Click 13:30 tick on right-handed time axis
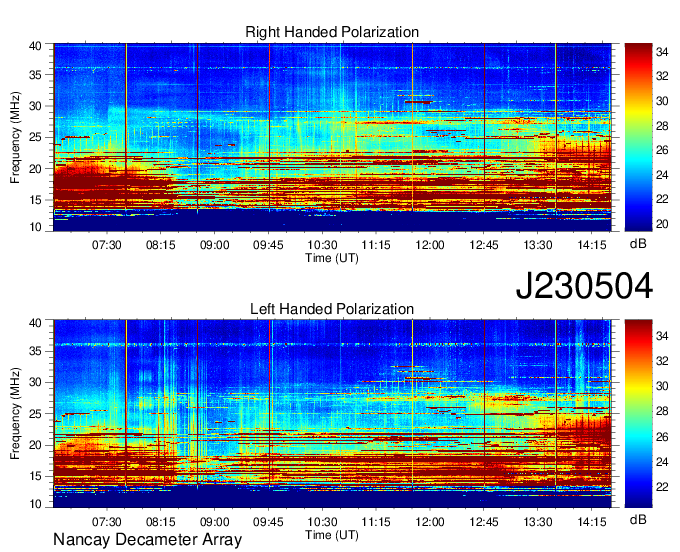The height and width of the screenshot is (552, 680). pos(538,245)
